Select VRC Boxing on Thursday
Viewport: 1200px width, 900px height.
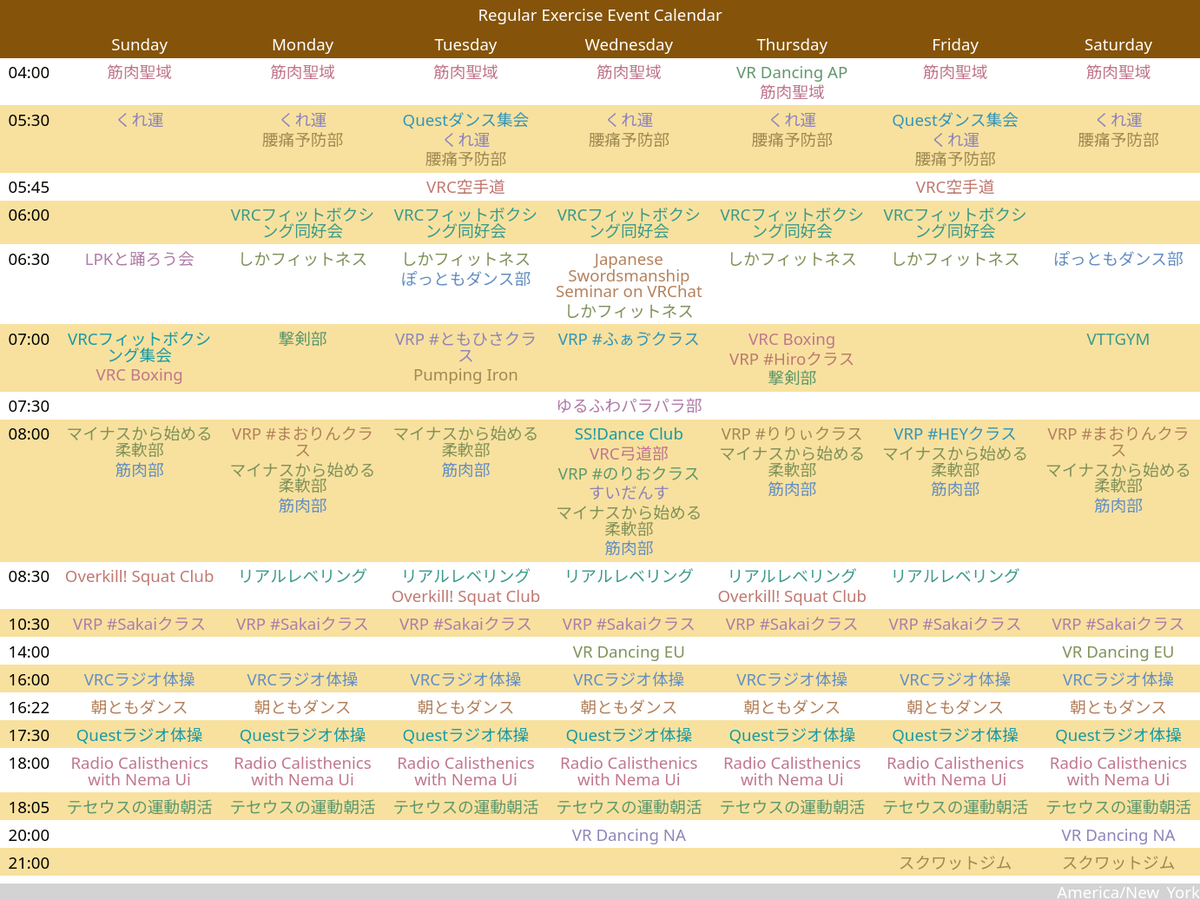pyautogui.click(x=792, y=339)
